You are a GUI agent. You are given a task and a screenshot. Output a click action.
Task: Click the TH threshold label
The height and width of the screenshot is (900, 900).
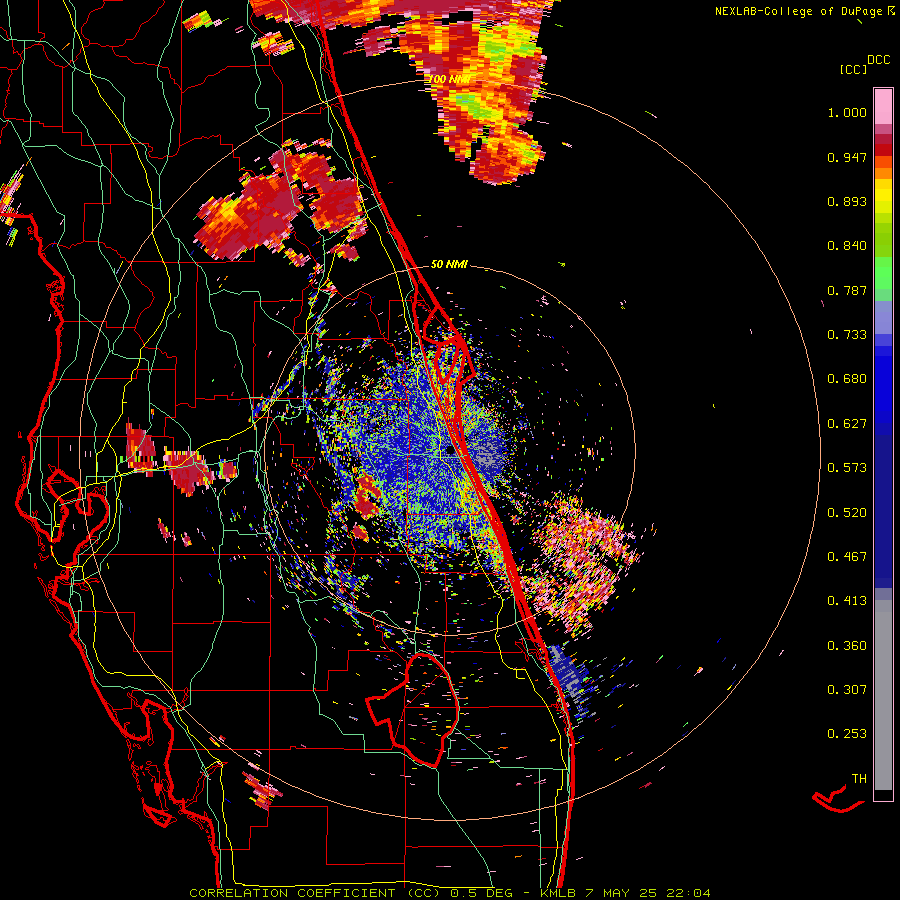pos(859,779)
